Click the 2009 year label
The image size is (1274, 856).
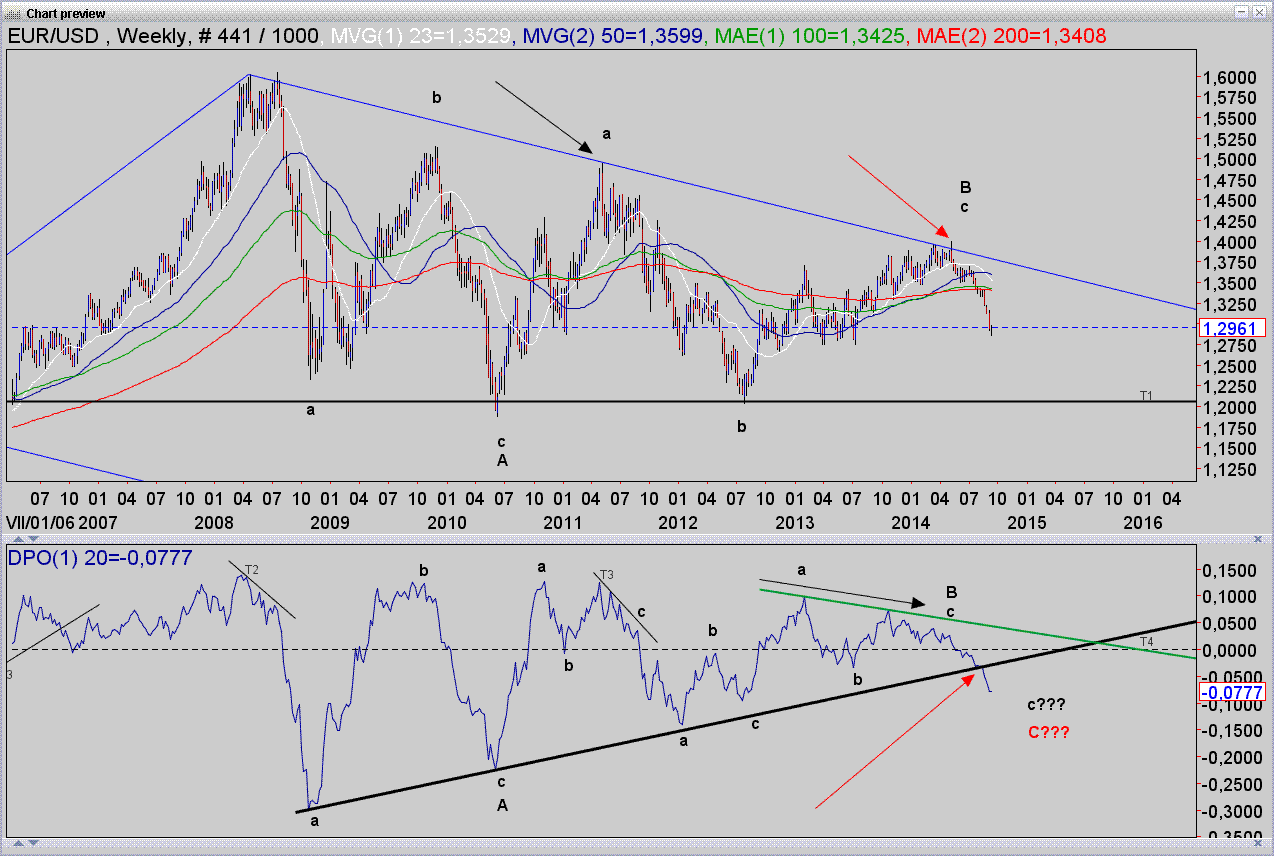click(x=329, y=523)
